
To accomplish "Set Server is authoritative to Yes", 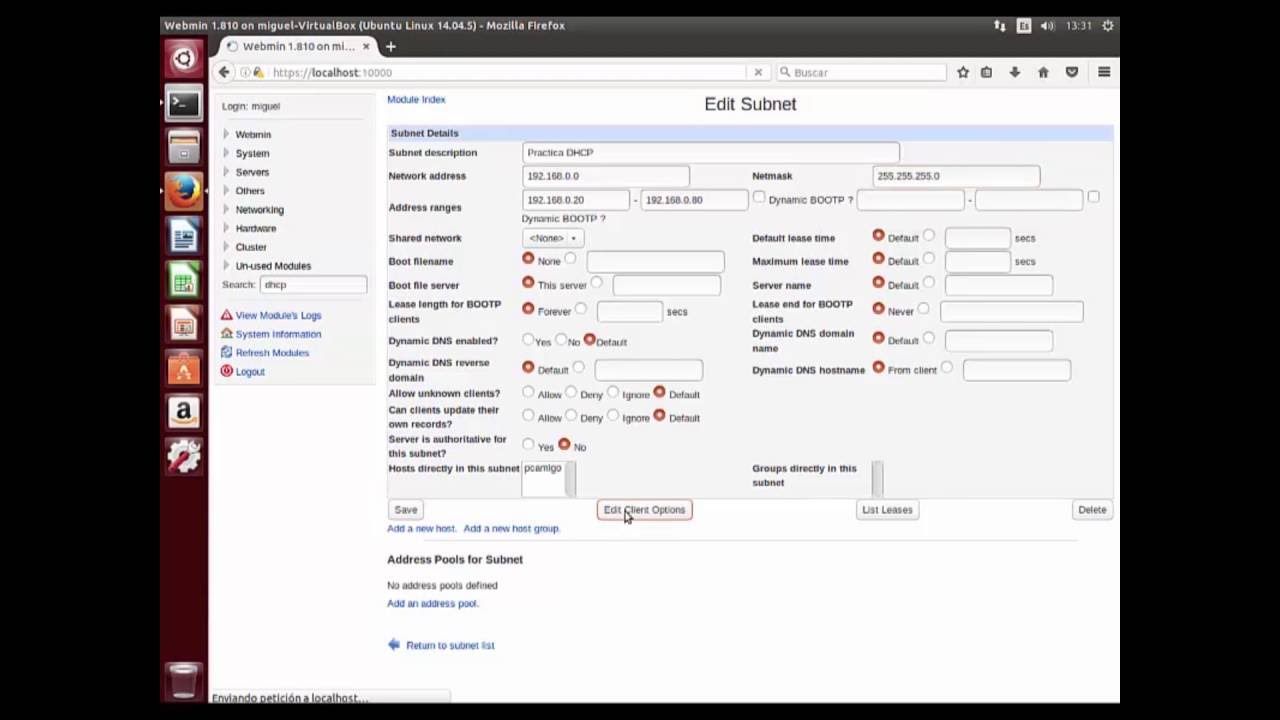I will 528,445.
